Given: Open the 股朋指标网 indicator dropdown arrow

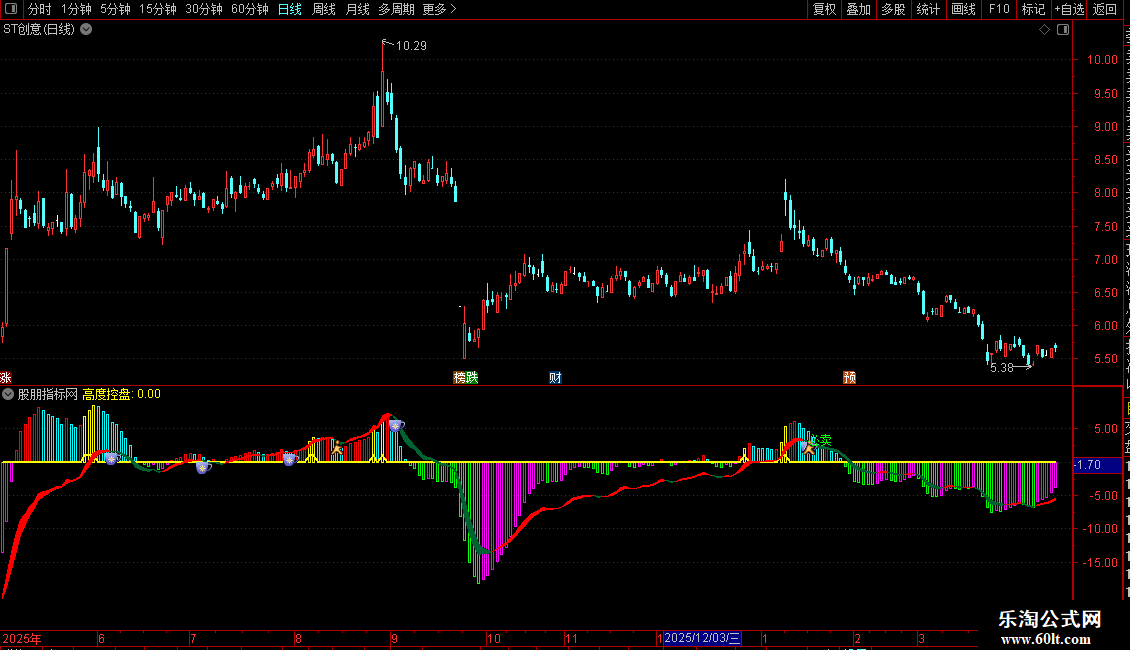Looking at the screenshot, I should pyautogui.click(x=8, y=394).
